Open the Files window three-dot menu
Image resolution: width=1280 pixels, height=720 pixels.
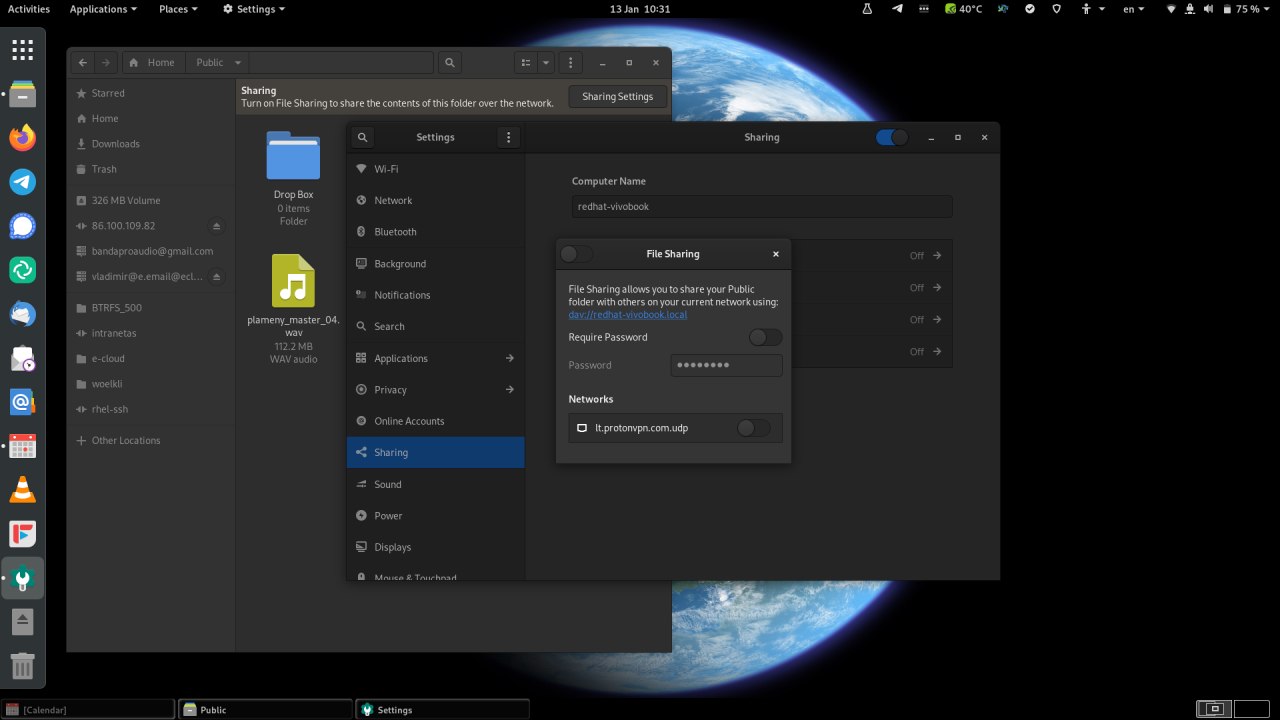coord(569,62)
